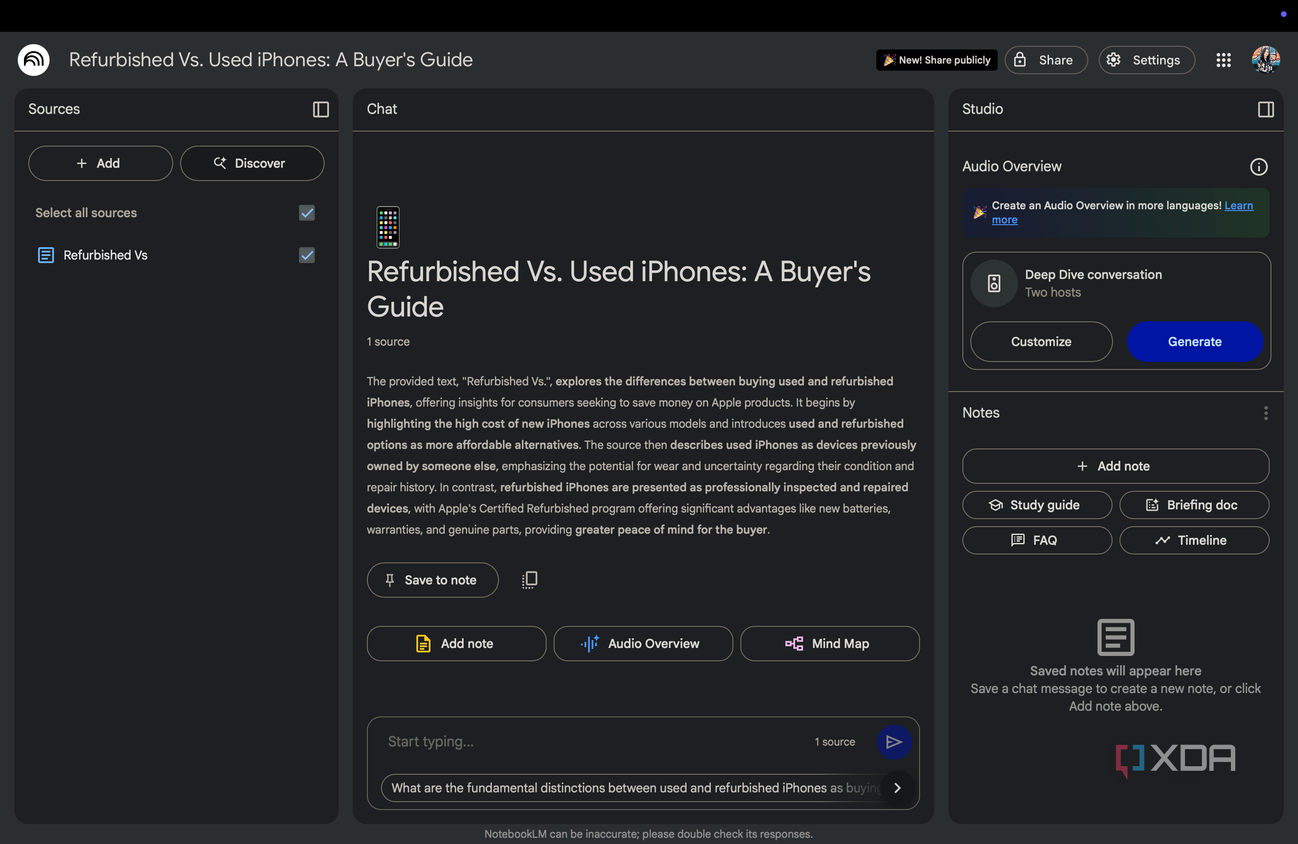The height and width of the screenshot is (844, 1298).
Task: Save the summary to note
Action: pyautogui.click(x=432, y=580)
